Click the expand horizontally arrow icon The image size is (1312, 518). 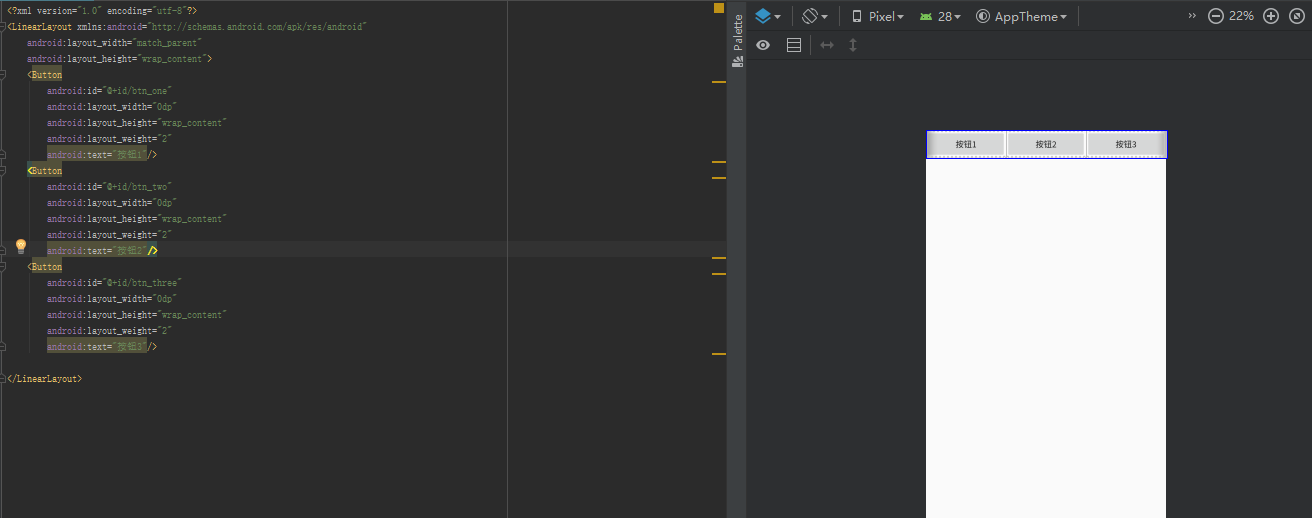pos(827,45)
